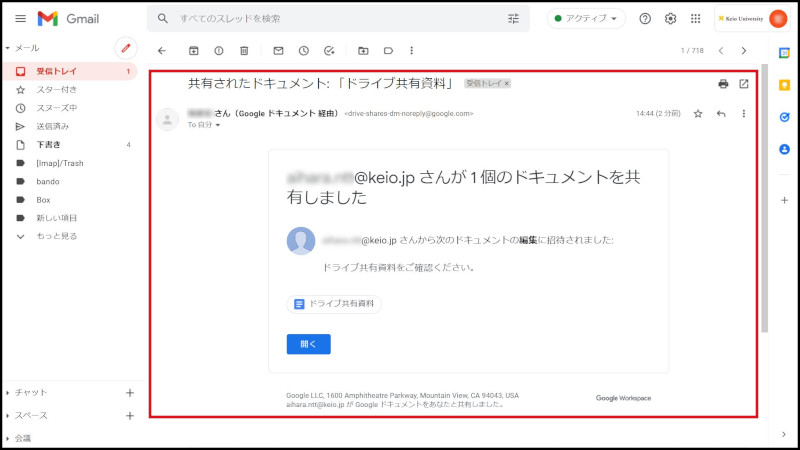
Task: Open the アクティブ status dropdown
Action: tap(586, 18)
